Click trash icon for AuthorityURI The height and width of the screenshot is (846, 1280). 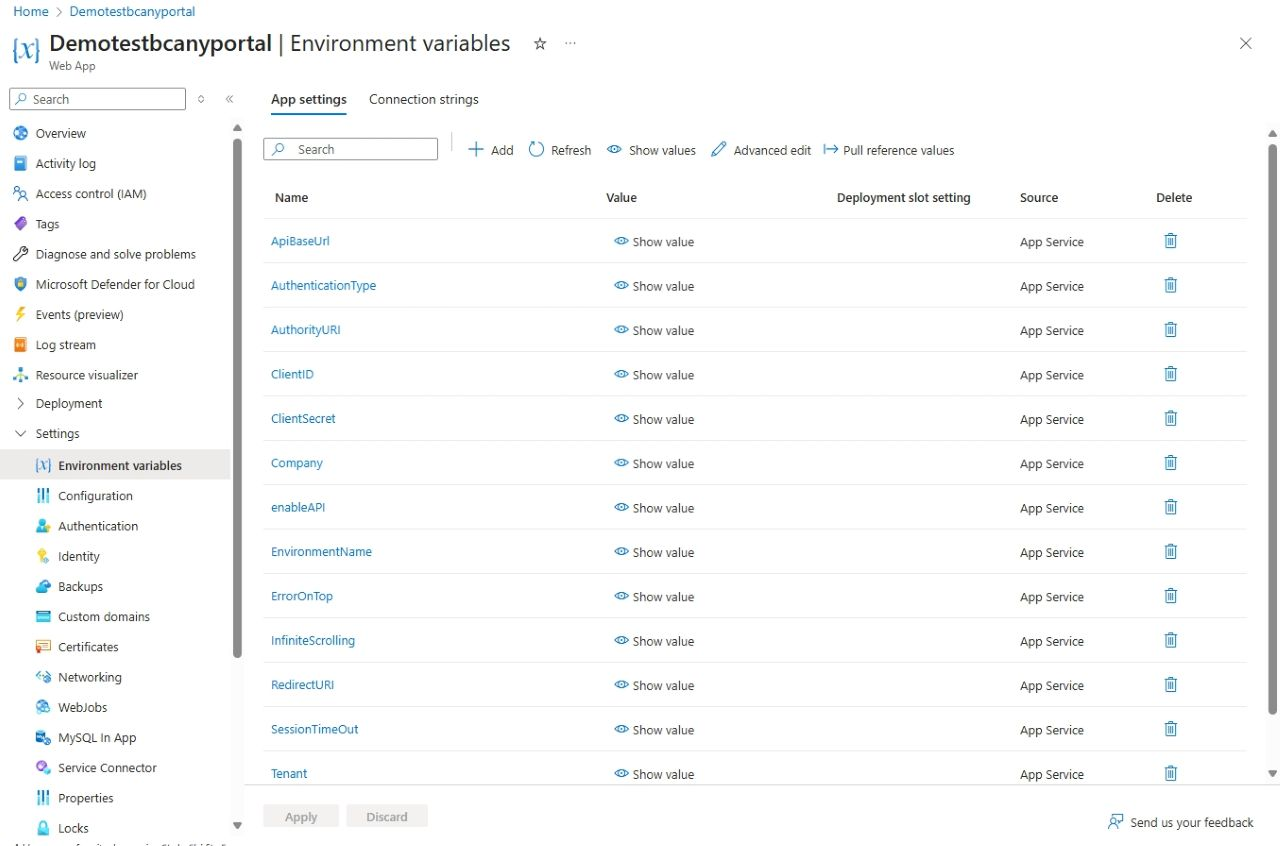pyautogui.click(x=1171, y=330)
